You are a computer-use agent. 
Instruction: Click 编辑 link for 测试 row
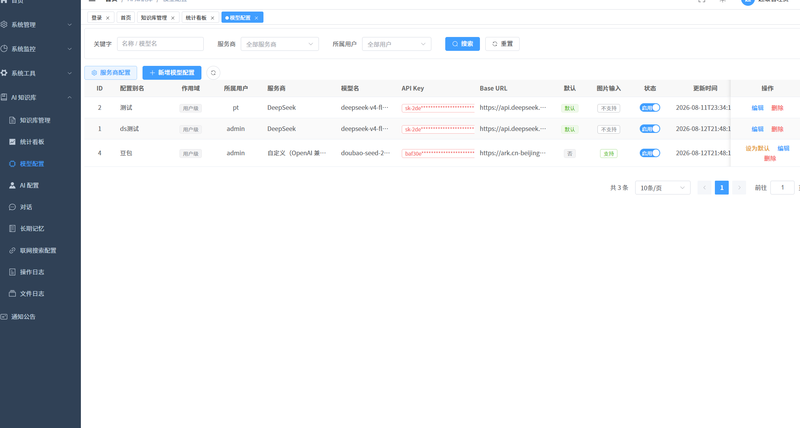758,108
